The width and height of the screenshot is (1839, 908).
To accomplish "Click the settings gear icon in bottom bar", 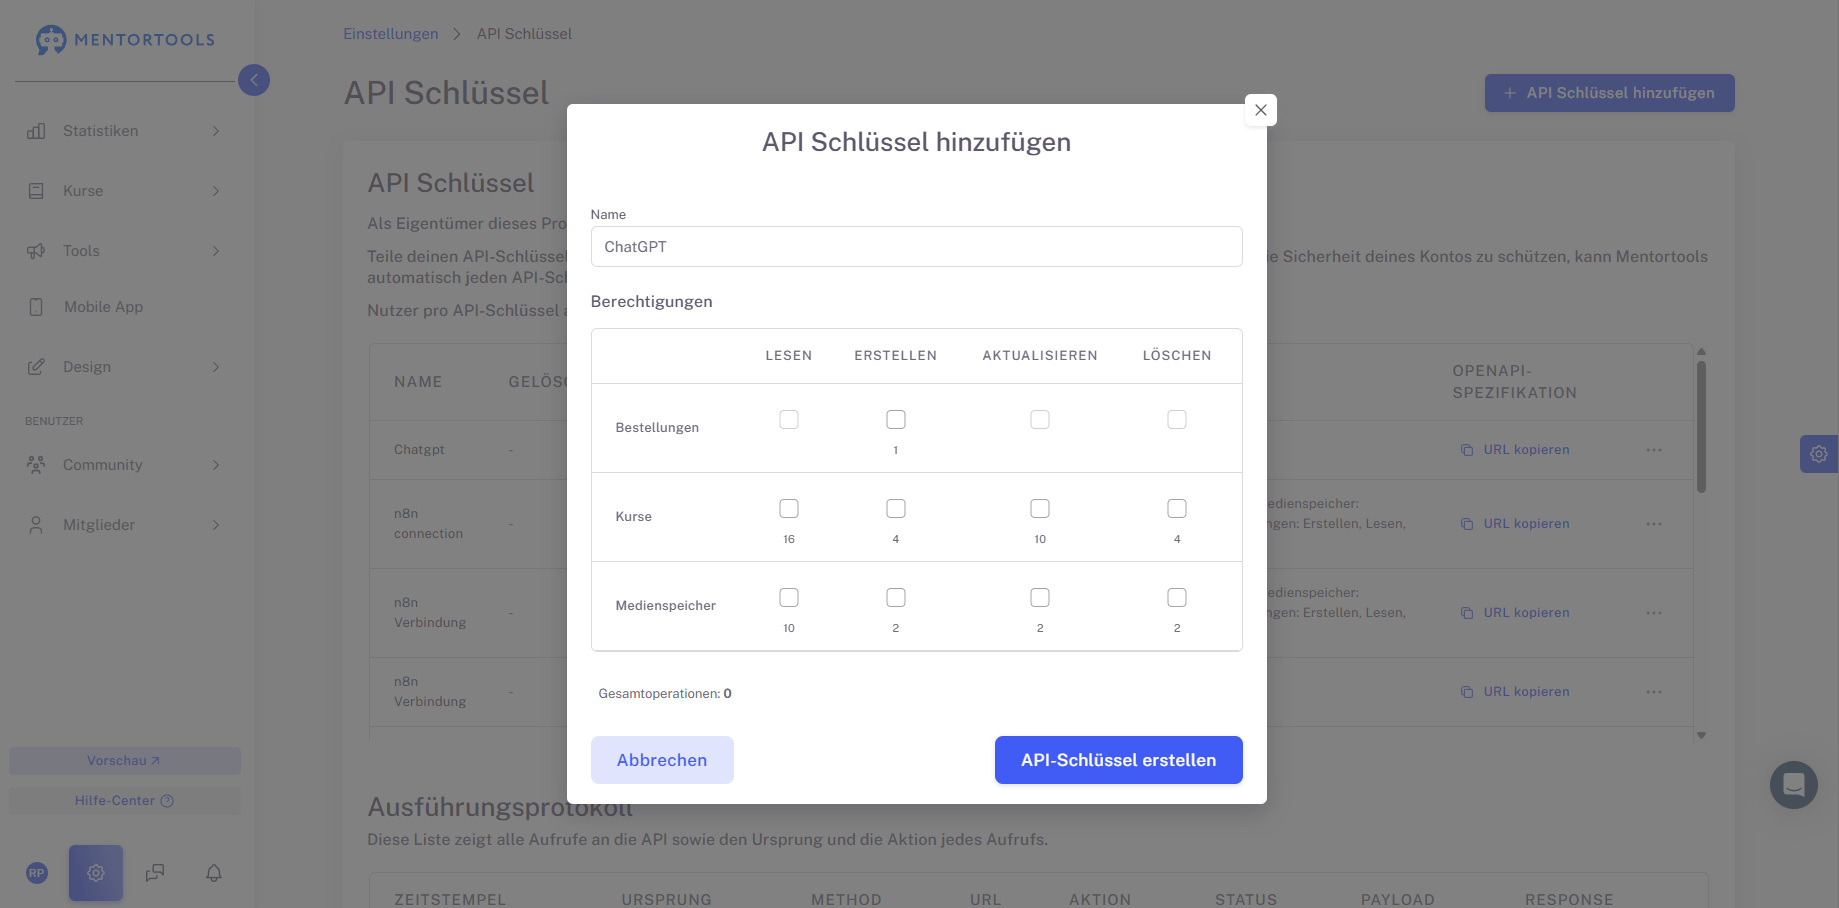I will point(96,873).
